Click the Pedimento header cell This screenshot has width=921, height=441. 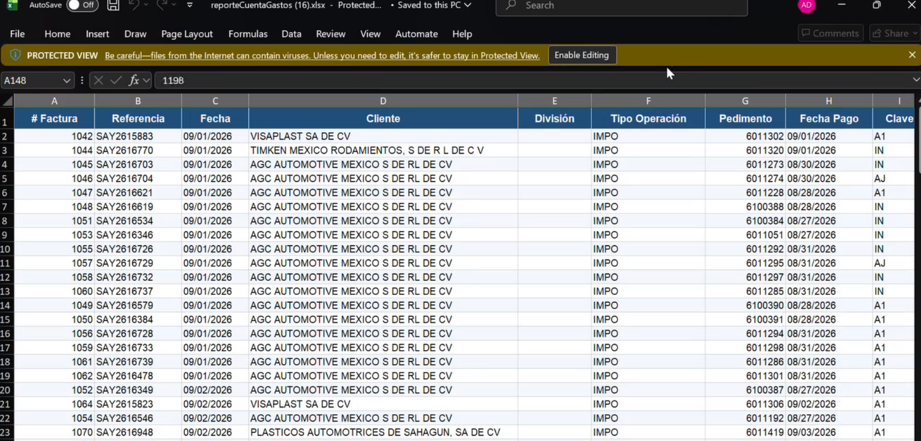coord(745,119)
